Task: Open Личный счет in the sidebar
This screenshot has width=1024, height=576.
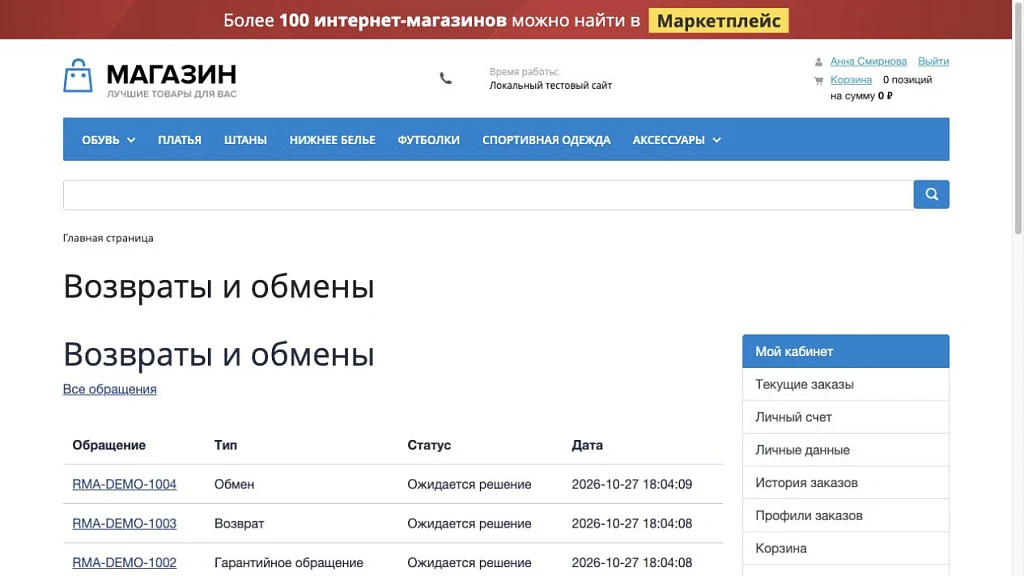Action: (x=846, y=417)
